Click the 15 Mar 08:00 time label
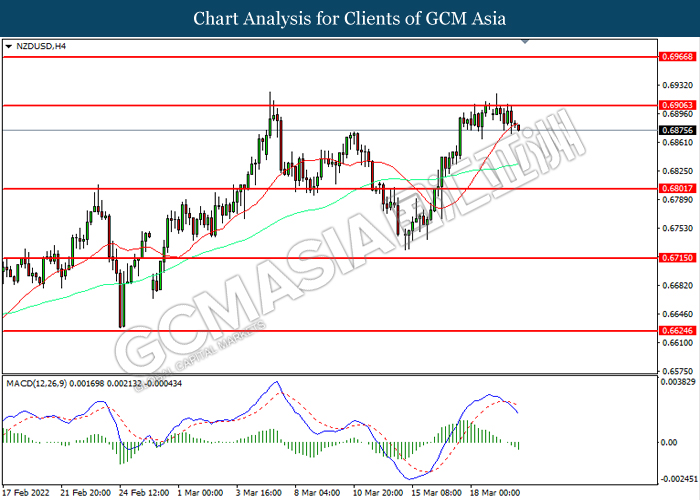The width and height of the screenshot is (700, 500). 436,493
